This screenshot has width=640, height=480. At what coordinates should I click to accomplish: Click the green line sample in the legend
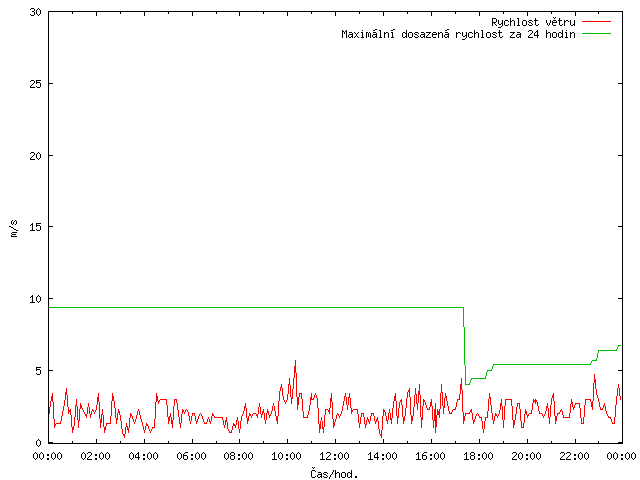coord(596,34)
